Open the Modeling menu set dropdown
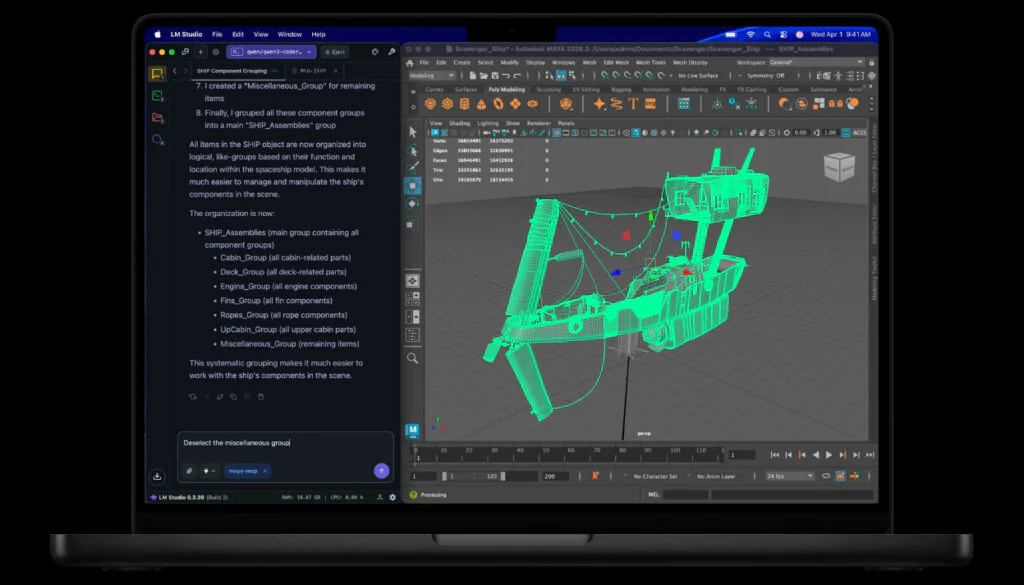 pos(430,75)
